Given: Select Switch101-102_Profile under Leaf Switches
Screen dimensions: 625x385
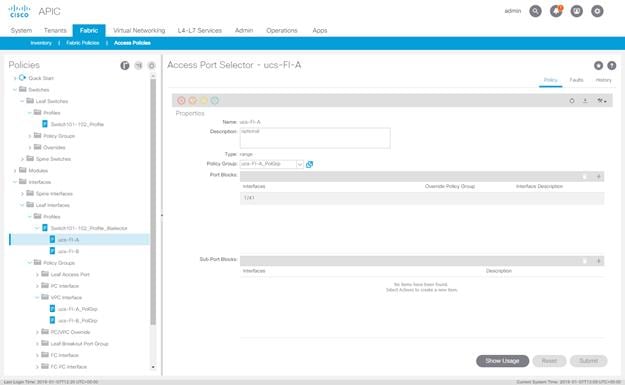Looking at the screenshot, I should [x=77, y=124].
